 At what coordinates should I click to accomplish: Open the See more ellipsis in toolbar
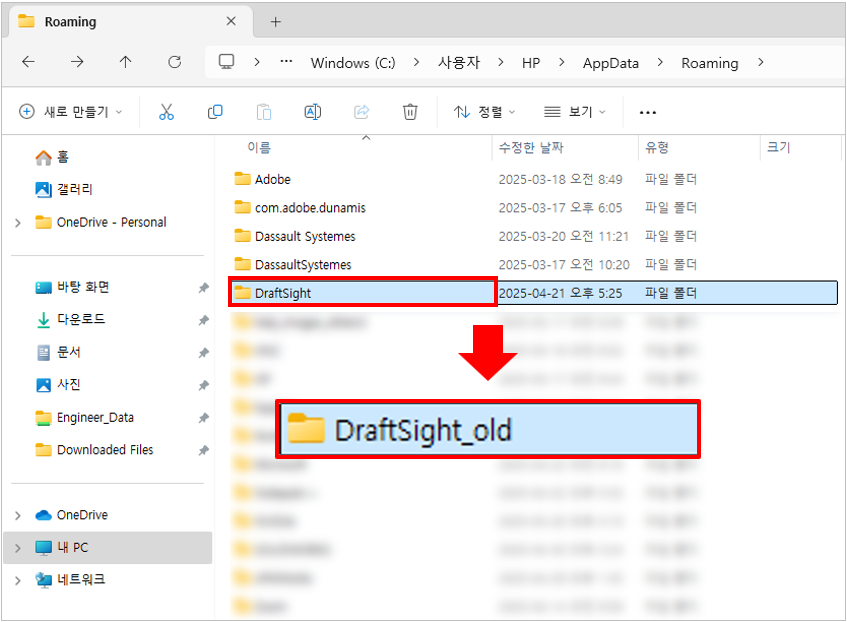click(x=648, y=112)
